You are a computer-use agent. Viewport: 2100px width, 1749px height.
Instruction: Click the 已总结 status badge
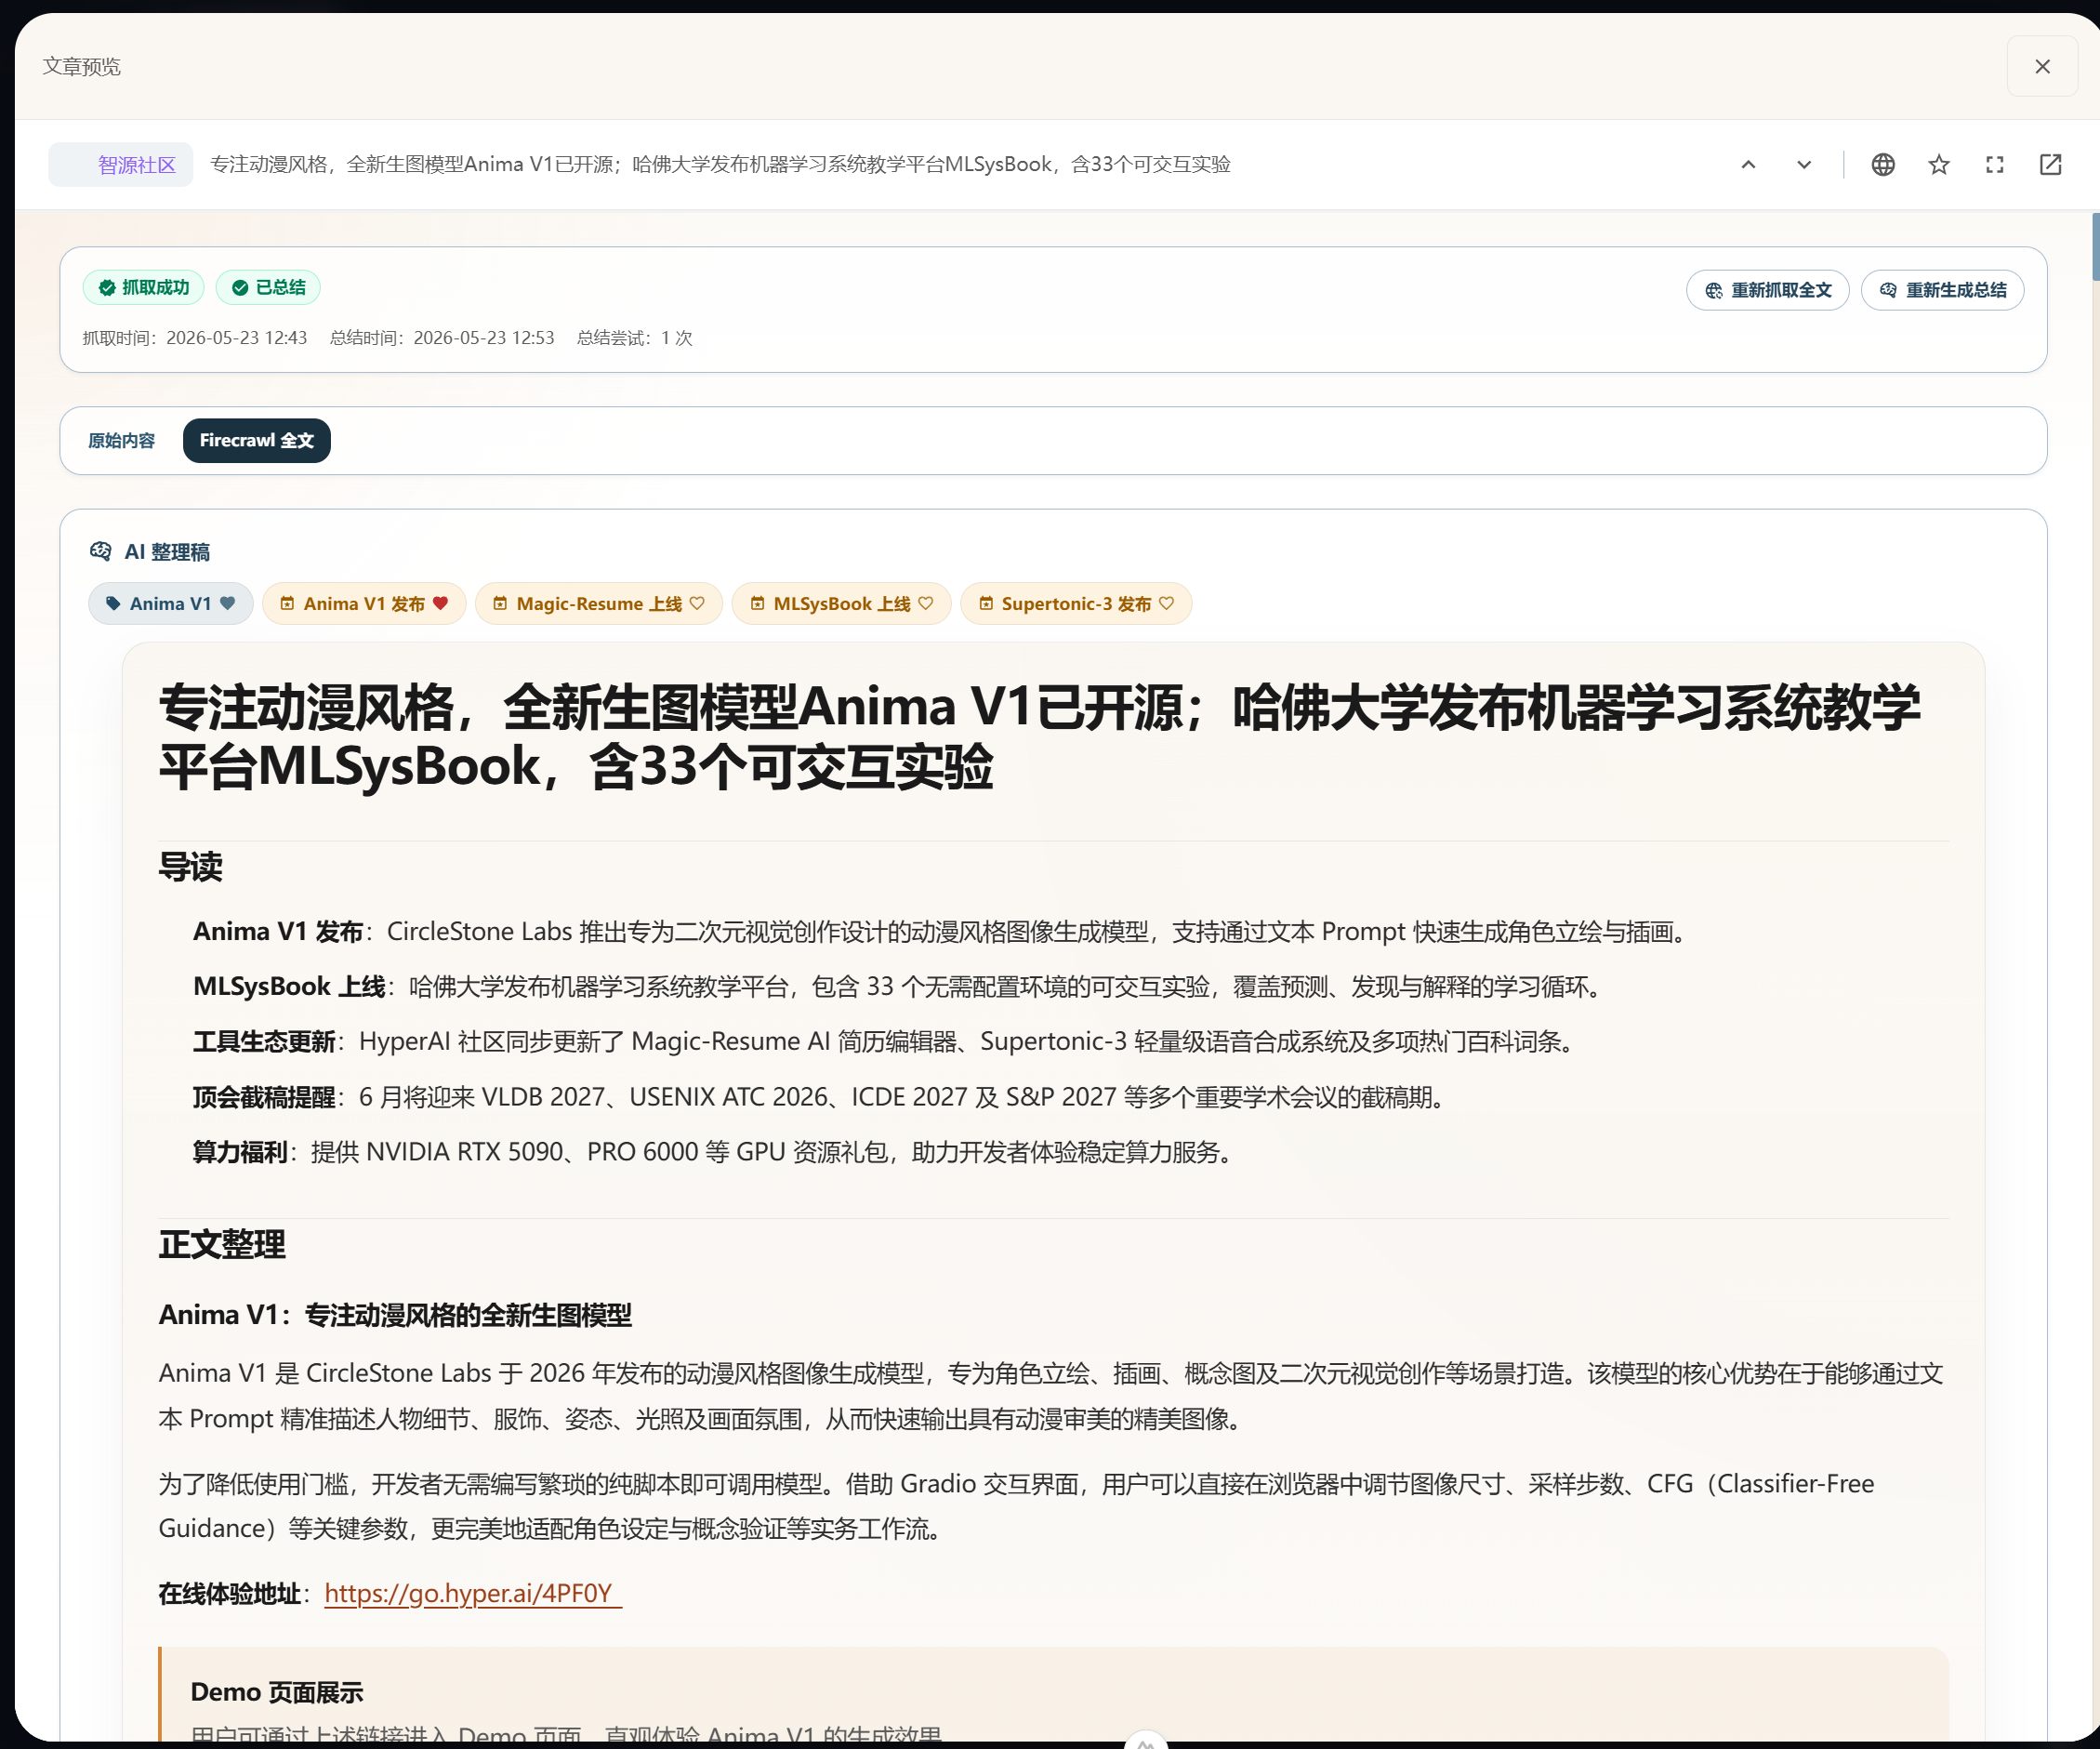pyautogui.click(x=268, y=288)
